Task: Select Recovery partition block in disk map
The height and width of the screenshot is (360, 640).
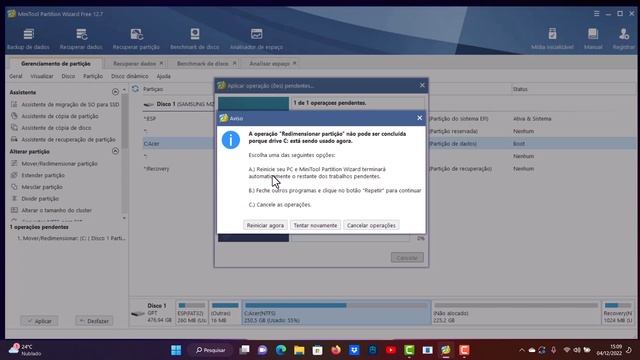Action: (x=618, y=313)
